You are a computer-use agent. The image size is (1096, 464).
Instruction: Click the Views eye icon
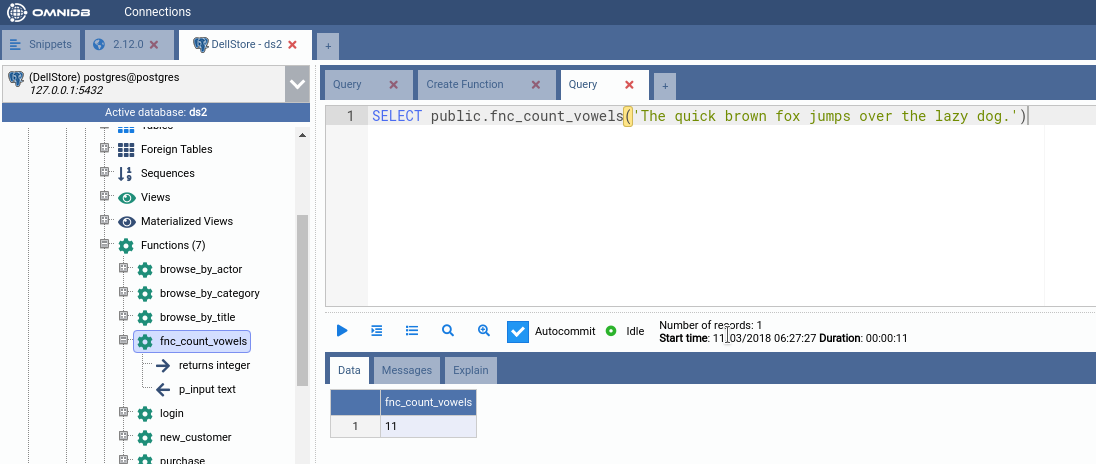(x=127, y=198)
